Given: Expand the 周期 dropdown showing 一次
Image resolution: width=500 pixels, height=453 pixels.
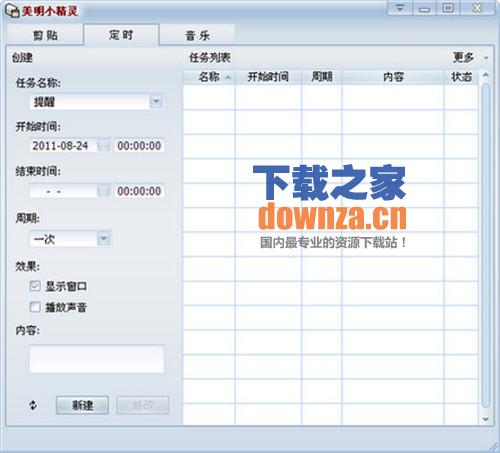Looking at the screenshot, I should coord(104,239).
